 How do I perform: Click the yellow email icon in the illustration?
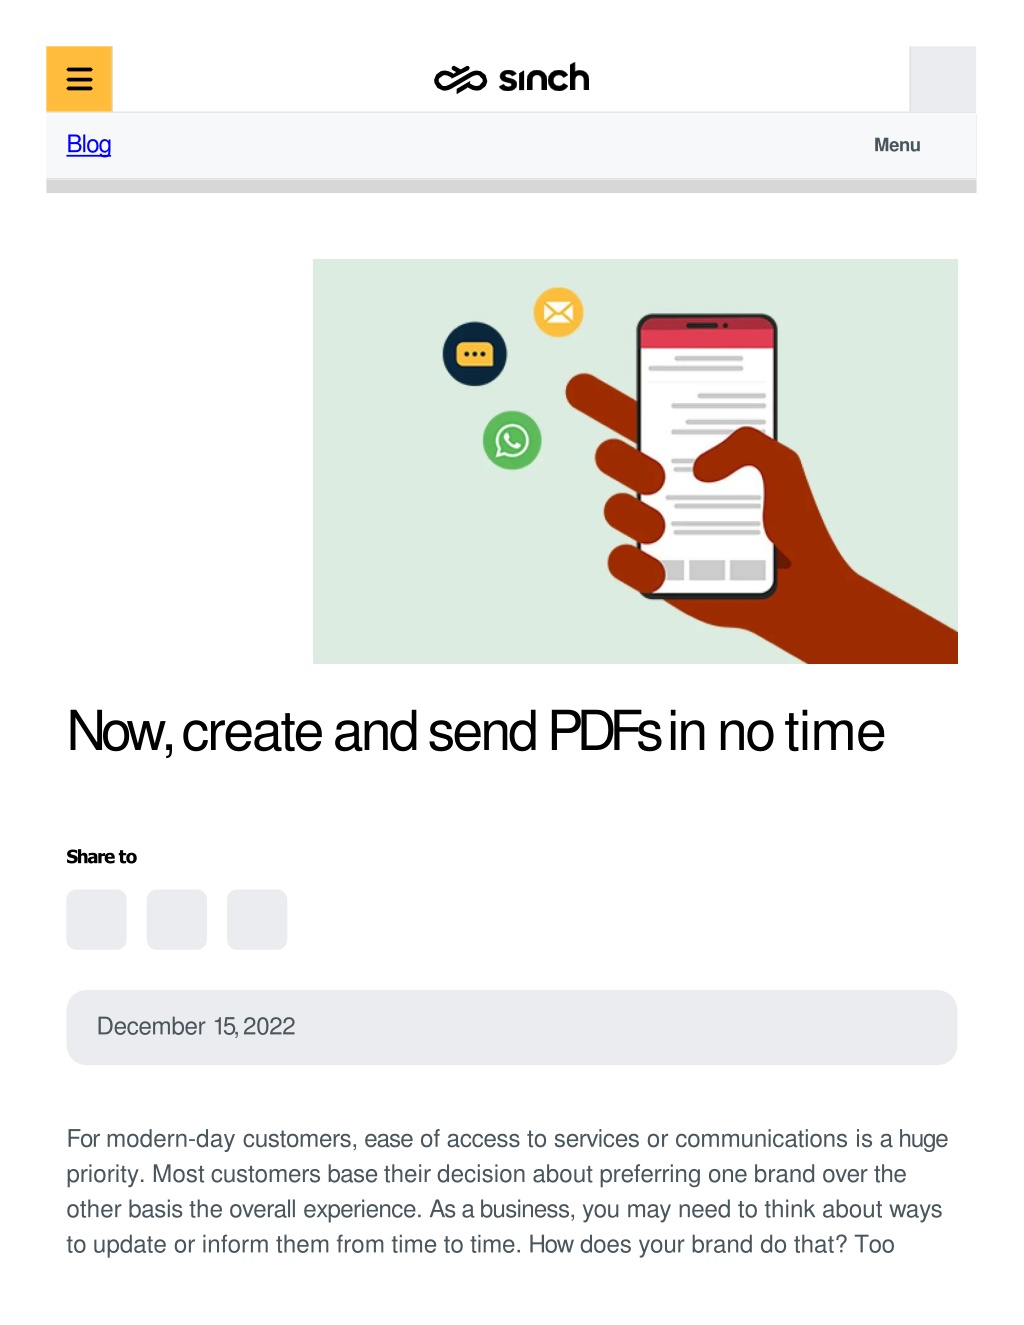[558, 312]
